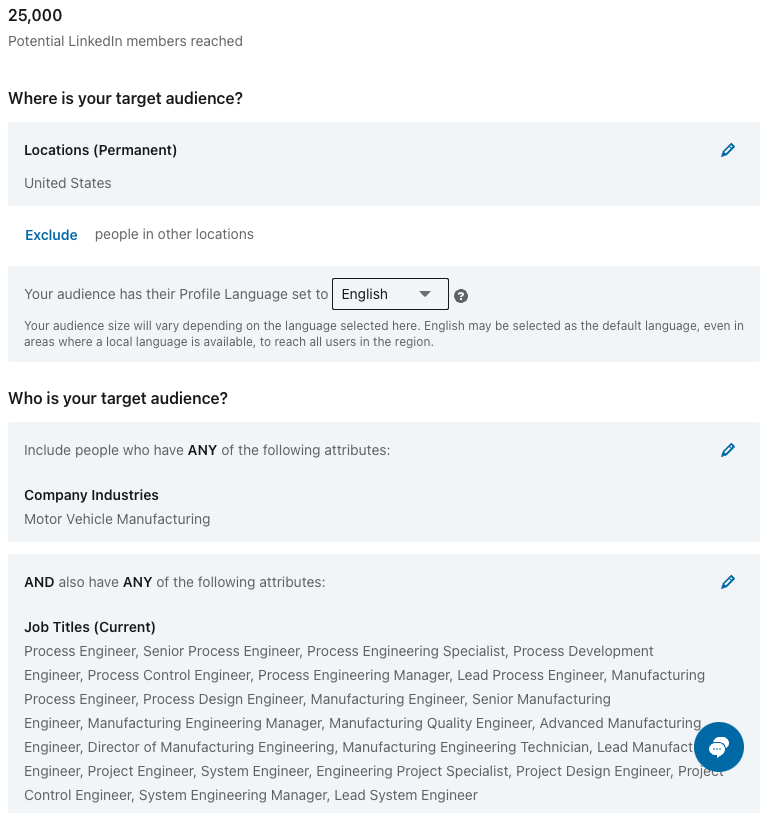This screenshot has width=770, height=813.
Task: Click the Motor Vehicle Manufacturing industry
Action: pyautogui.click(x=117, y=519)
